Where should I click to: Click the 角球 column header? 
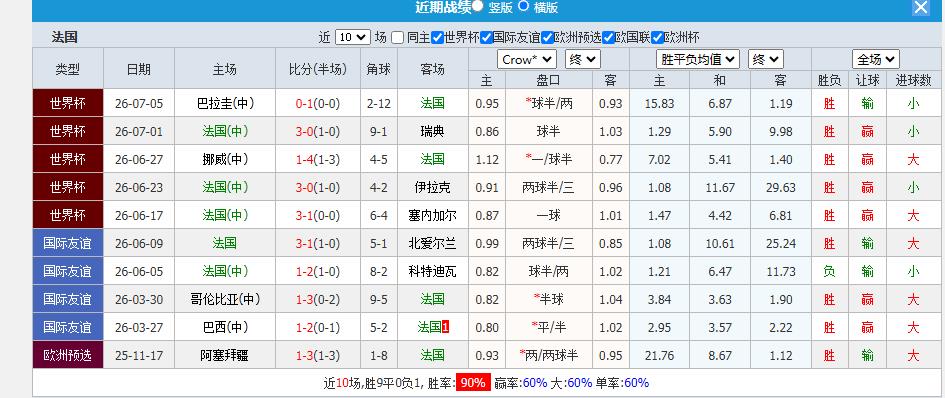[x=379, y=69]
